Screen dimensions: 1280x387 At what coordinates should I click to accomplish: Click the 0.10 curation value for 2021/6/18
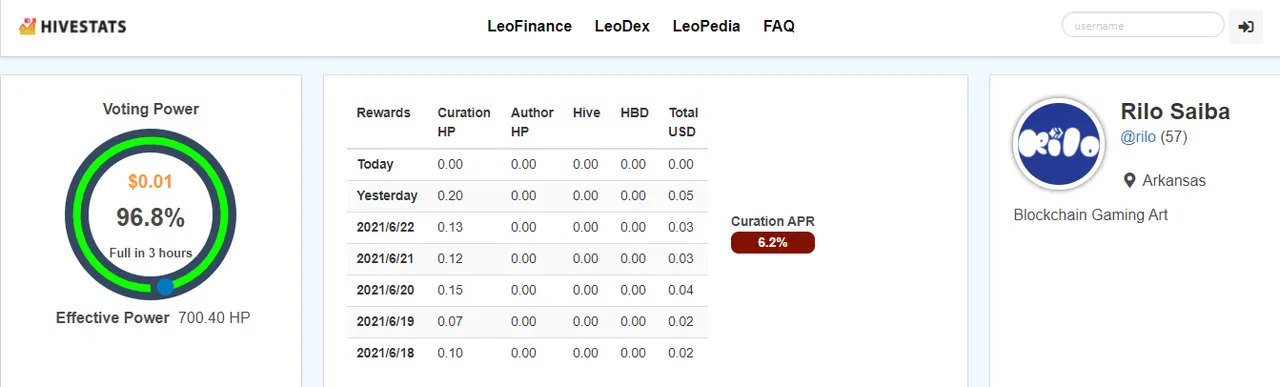click(x=450, y=353)
